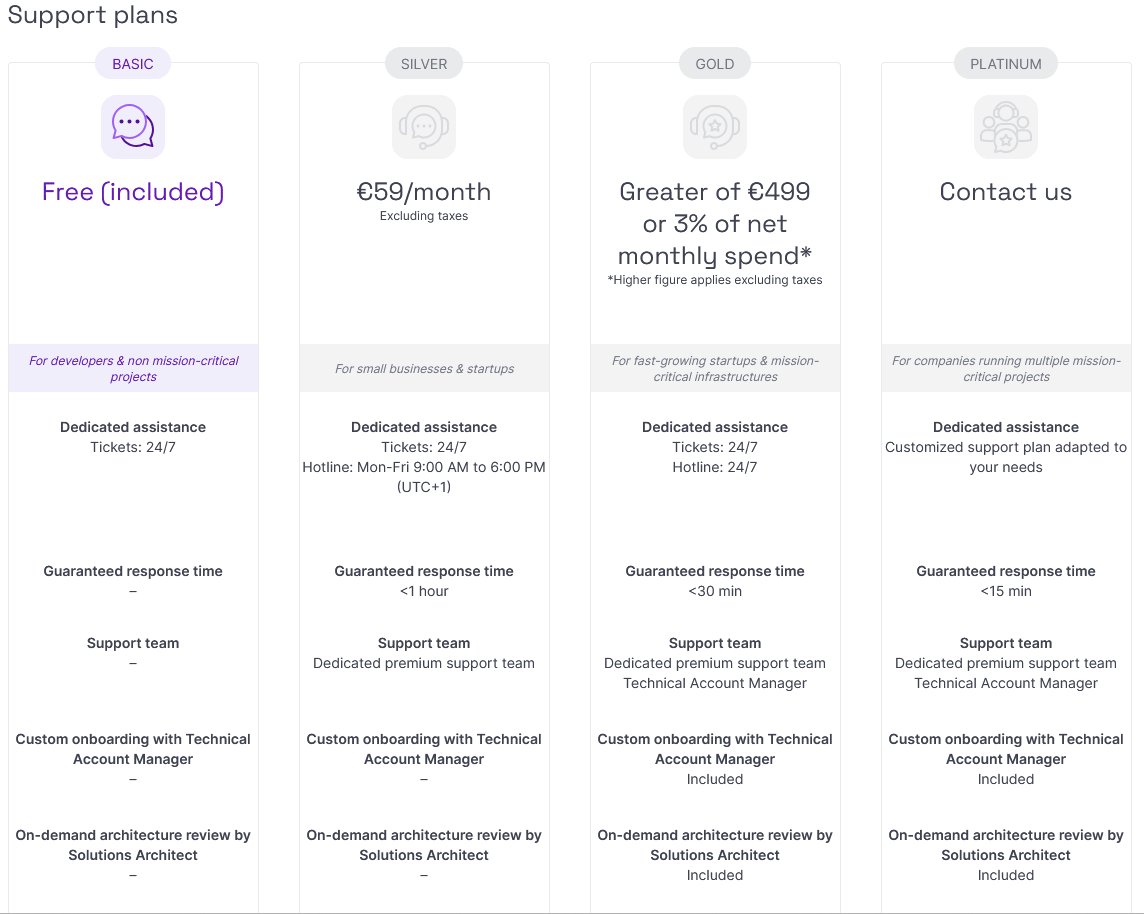1144x914 pixels.
Task: Click the Support plans page heading
Action: [93, 15]
